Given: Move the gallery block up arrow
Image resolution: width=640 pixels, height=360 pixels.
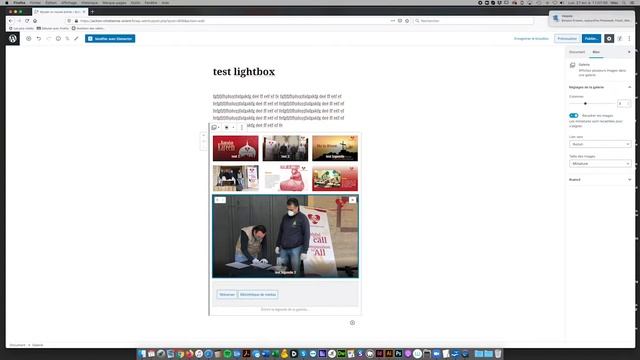Looking at the screenshot, I should (x=203, y=135).
